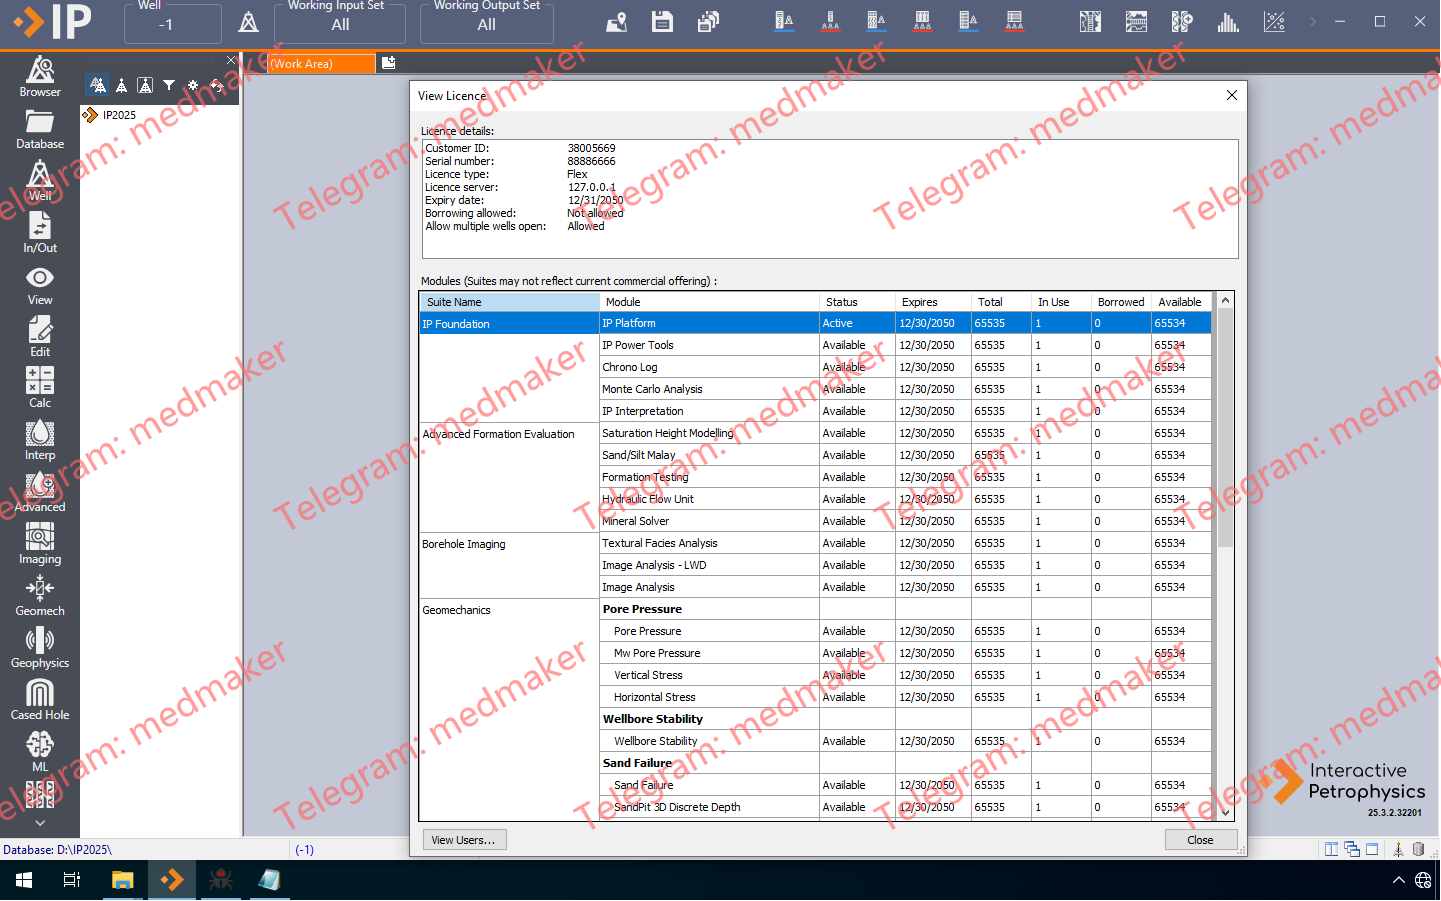Open the Working Output Set dropdown
Image resolution: width=1441 pixels, height=901 pixels.
click(486, 24)
